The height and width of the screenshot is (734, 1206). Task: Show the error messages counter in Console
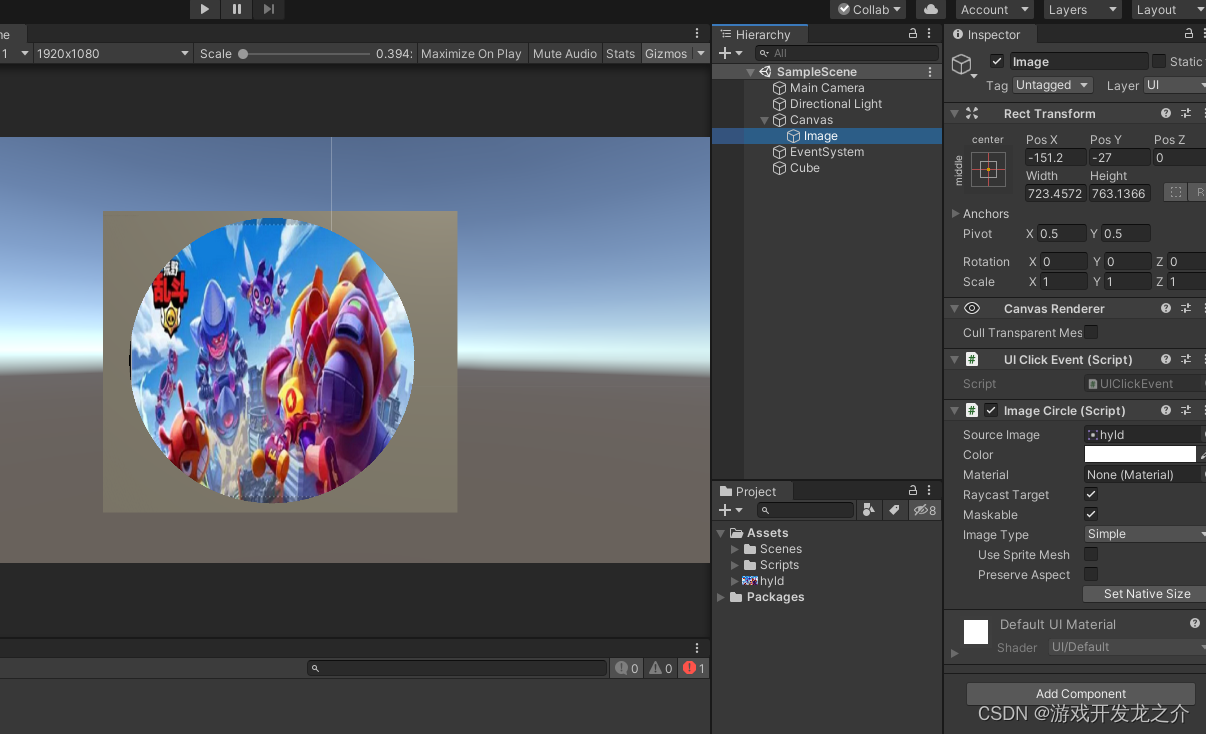pos(693,668)
